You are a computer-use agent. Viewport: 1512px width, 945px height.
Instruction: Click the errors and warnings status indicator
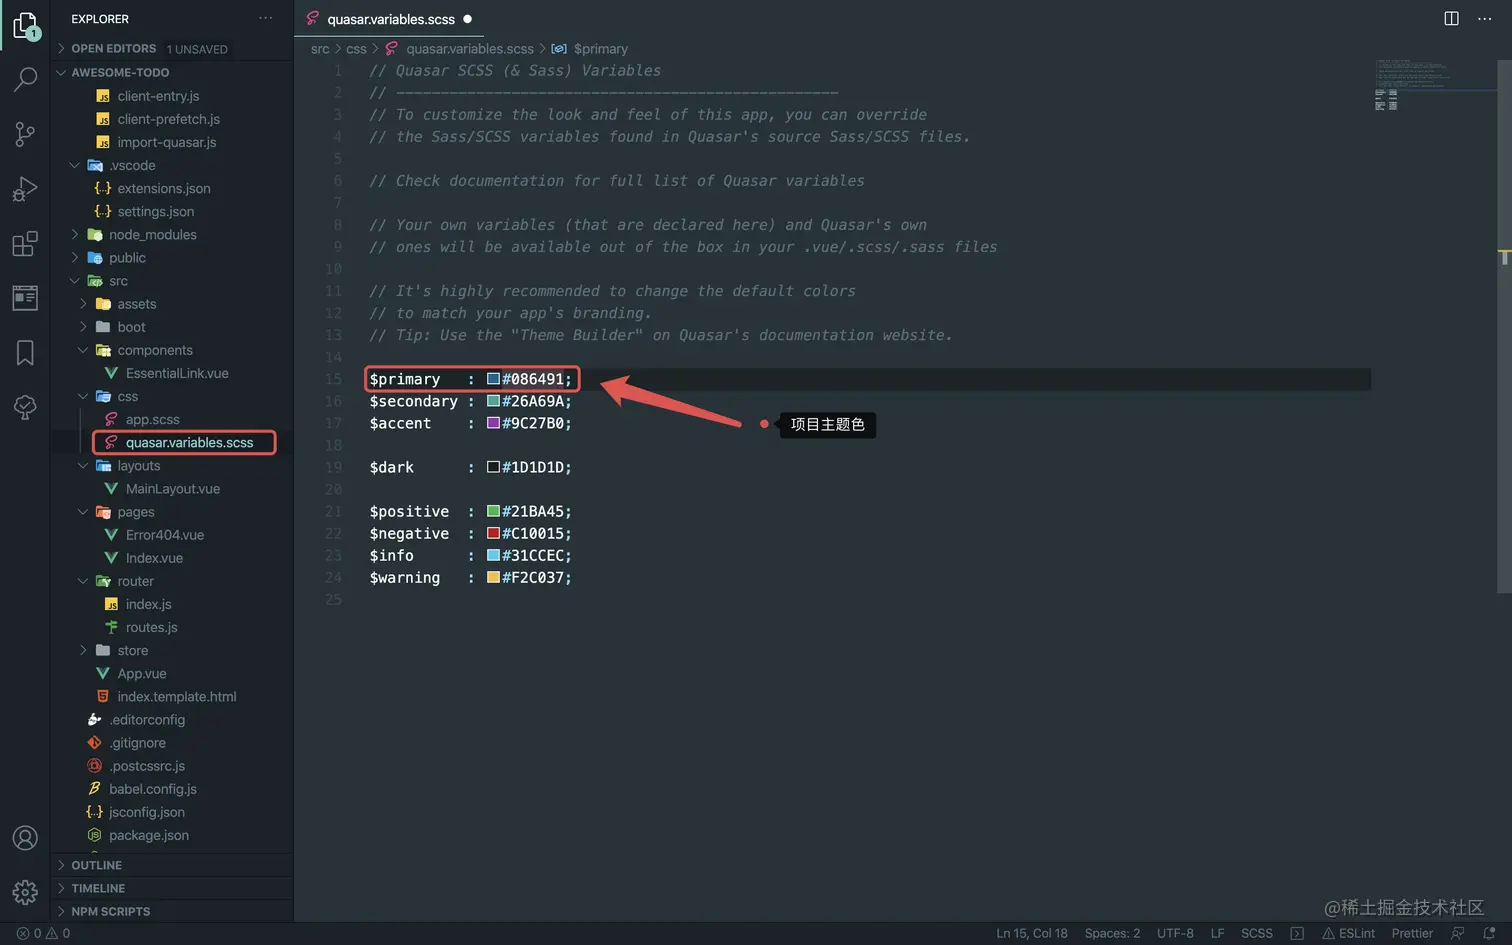click(x=43, y=933)
